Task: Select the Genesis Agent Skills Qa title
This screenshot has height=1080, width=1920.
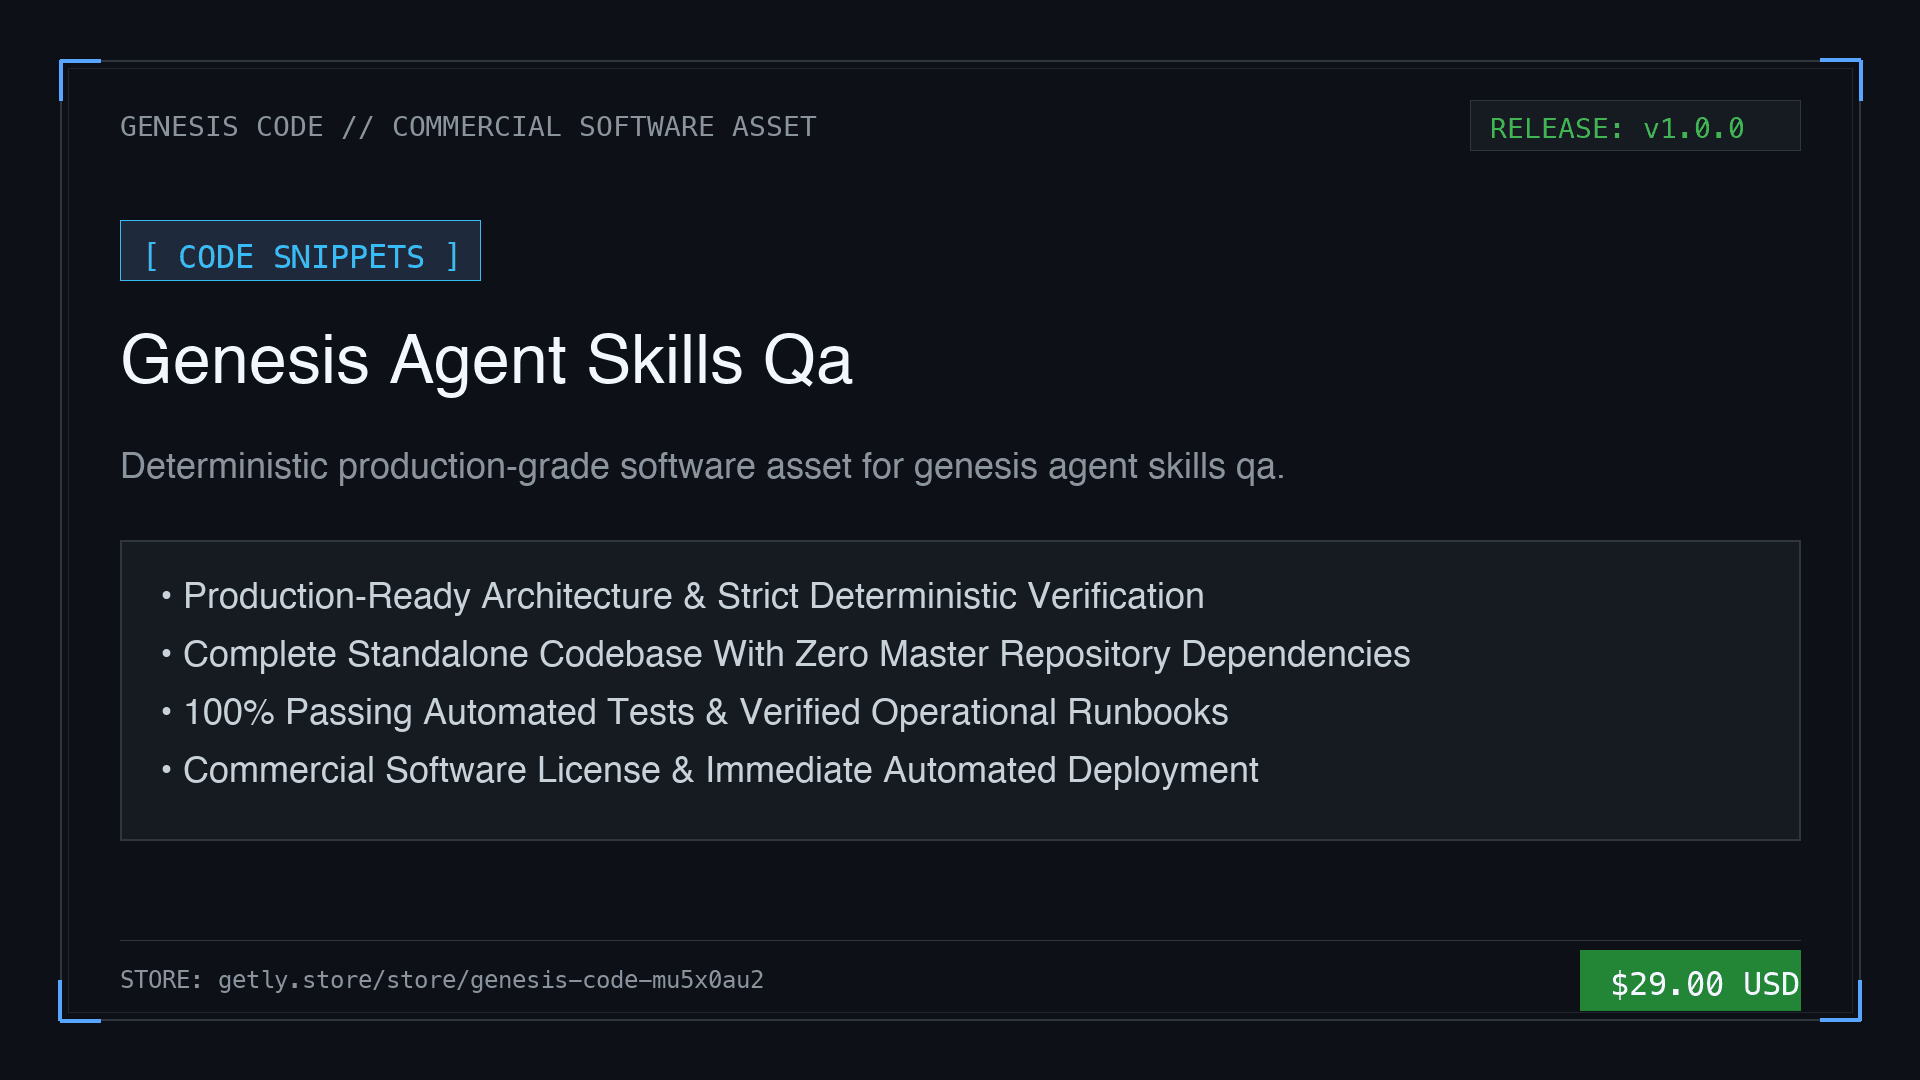Action: [x=486, y=360]
